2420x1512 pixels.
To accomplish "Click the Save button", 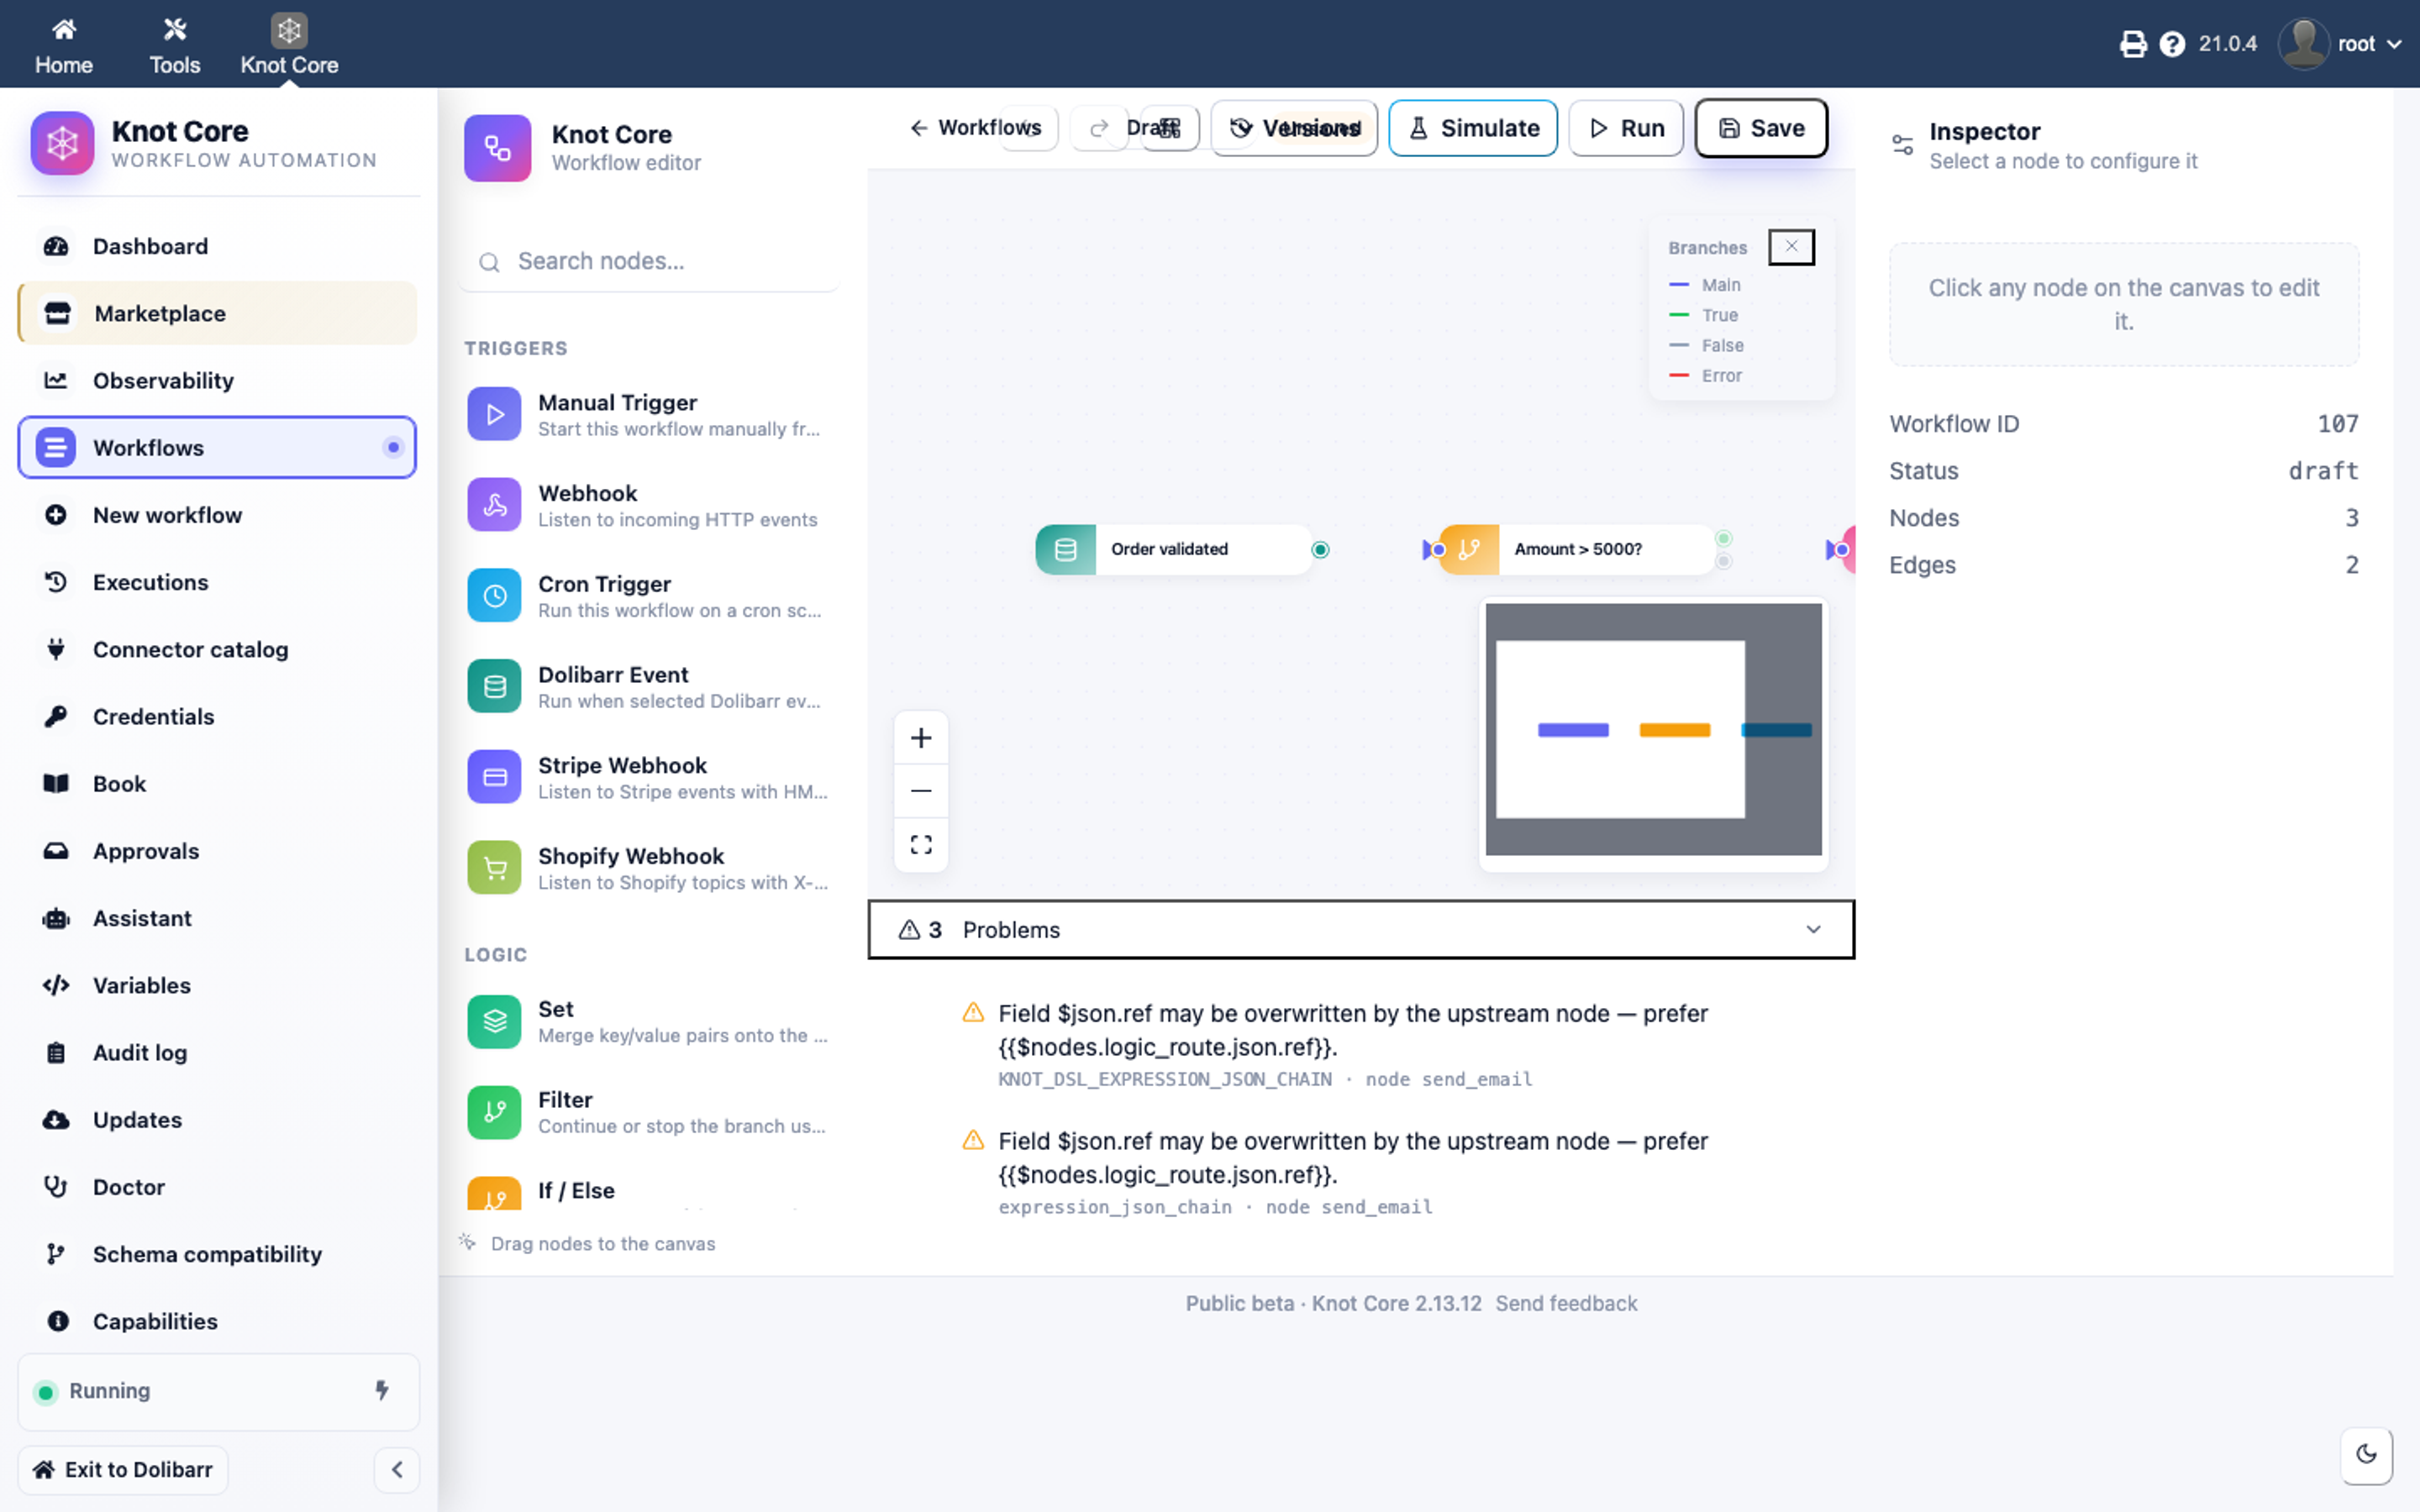I will [x=1761, y=128].
